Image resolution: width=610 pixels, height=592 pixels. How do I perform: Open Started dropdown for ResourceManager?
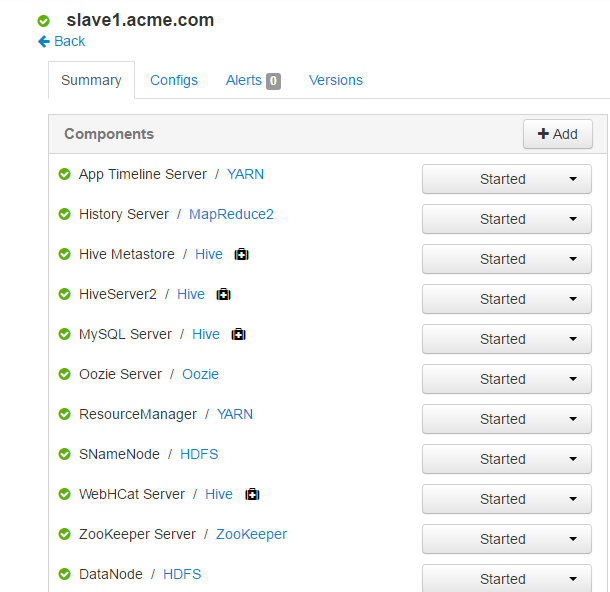click(507, 419)
